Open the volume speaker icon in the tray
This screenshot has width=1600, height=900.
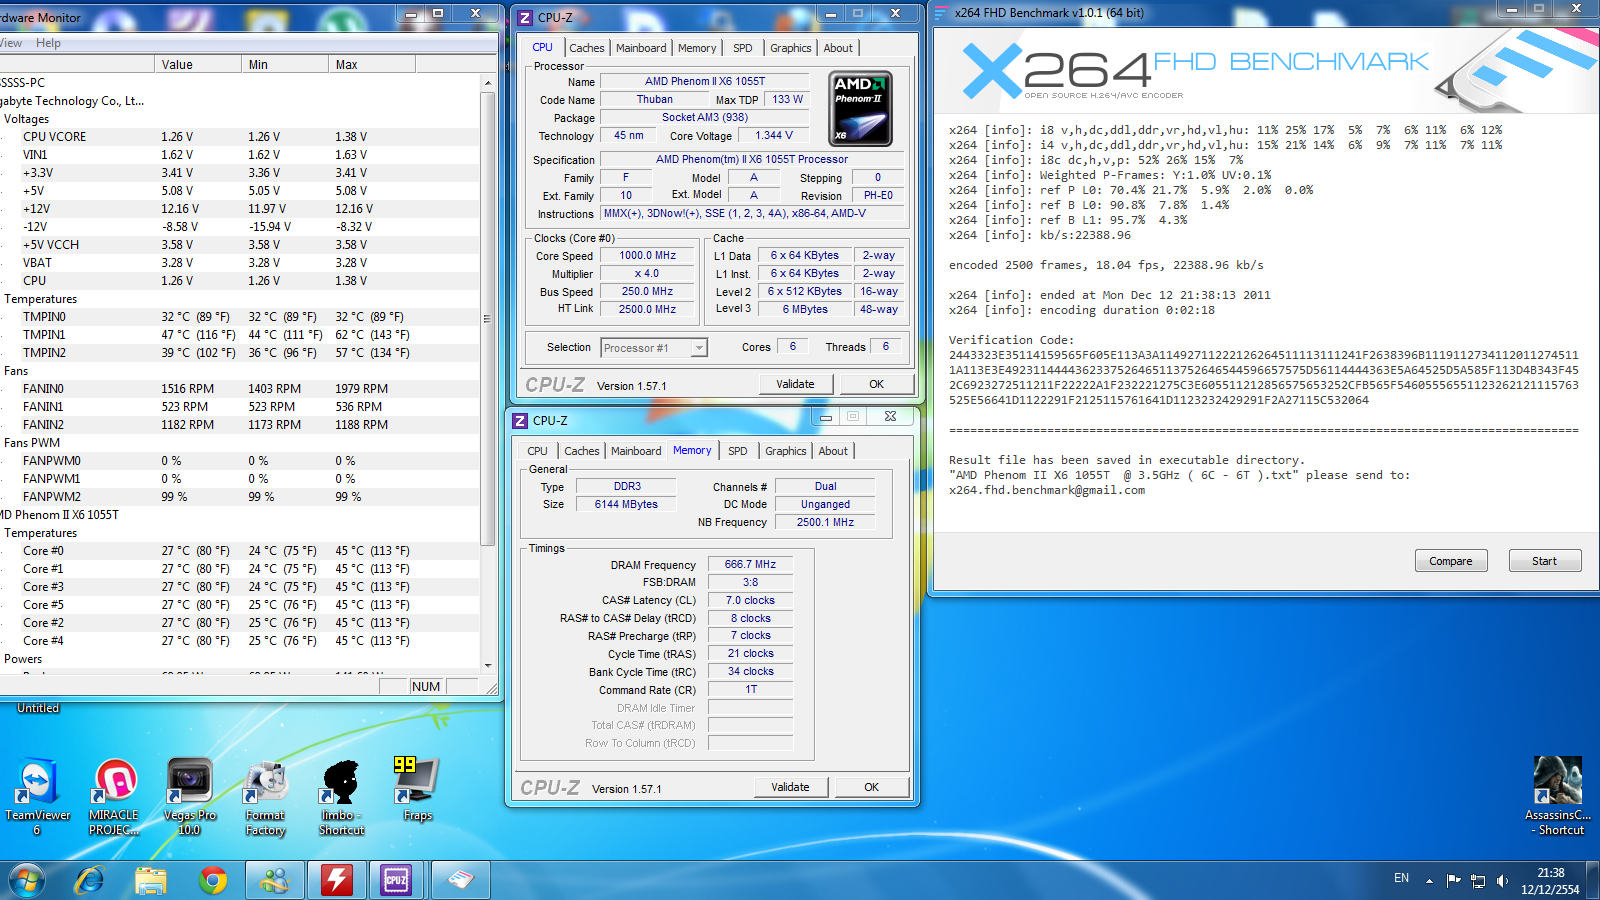click(1502, 881)
